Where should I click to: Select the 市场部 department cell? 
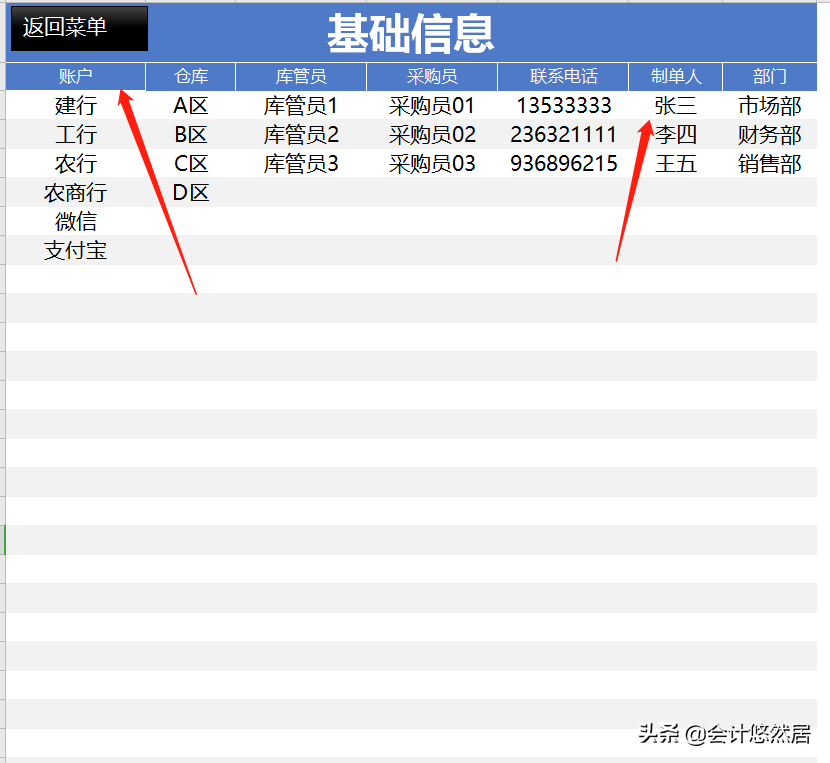(770, 105)
